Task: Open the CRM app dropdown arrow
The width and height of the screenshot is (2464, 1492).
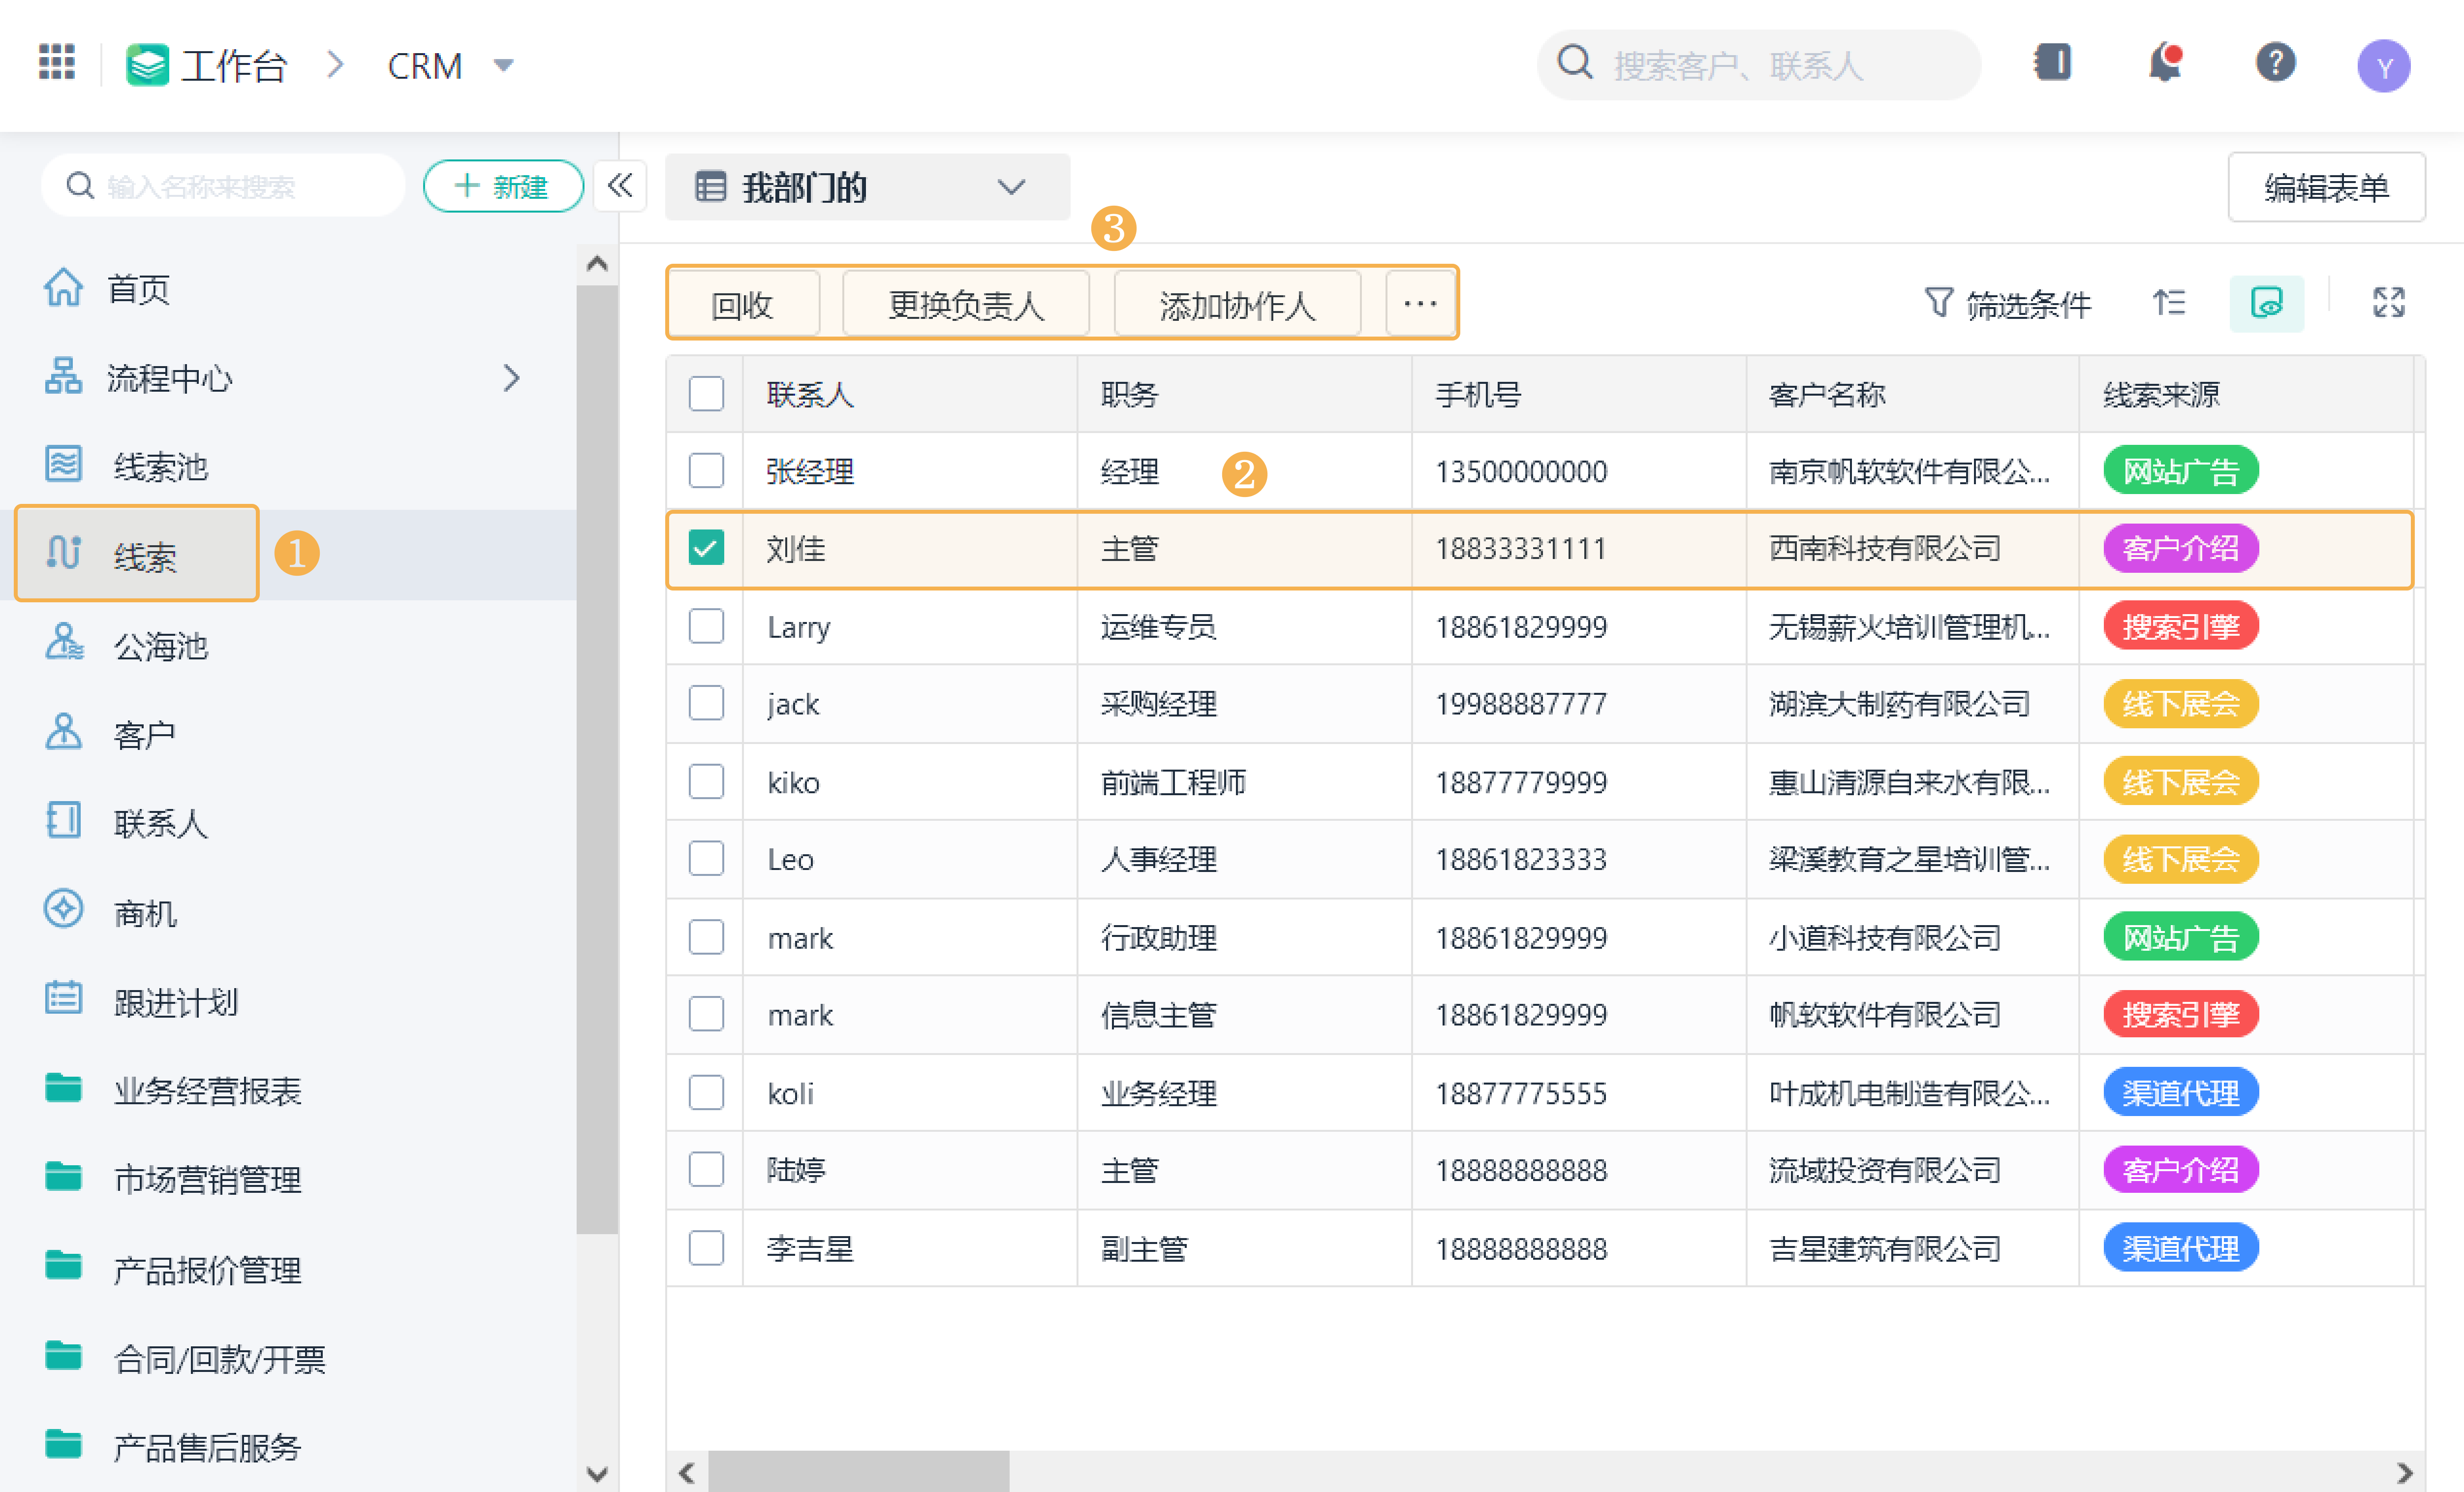Action: (504, 66)
